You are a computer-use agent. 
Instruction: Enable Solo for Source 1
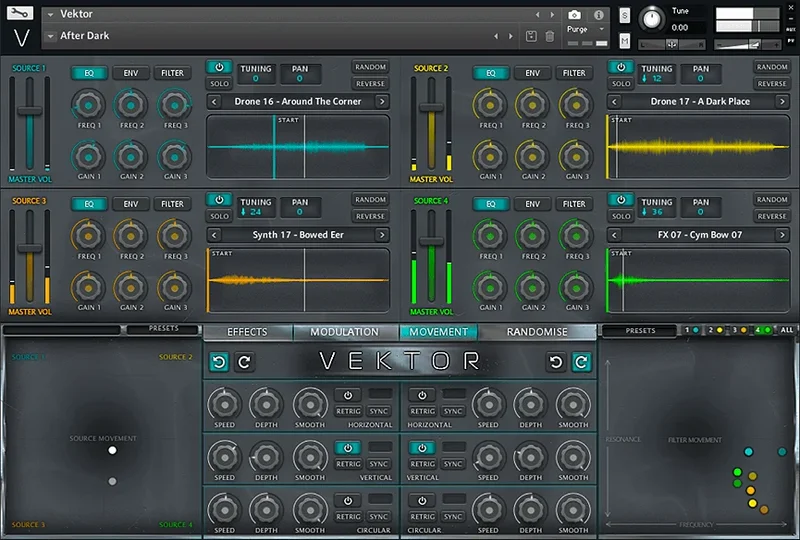click(x=219, y=84)
